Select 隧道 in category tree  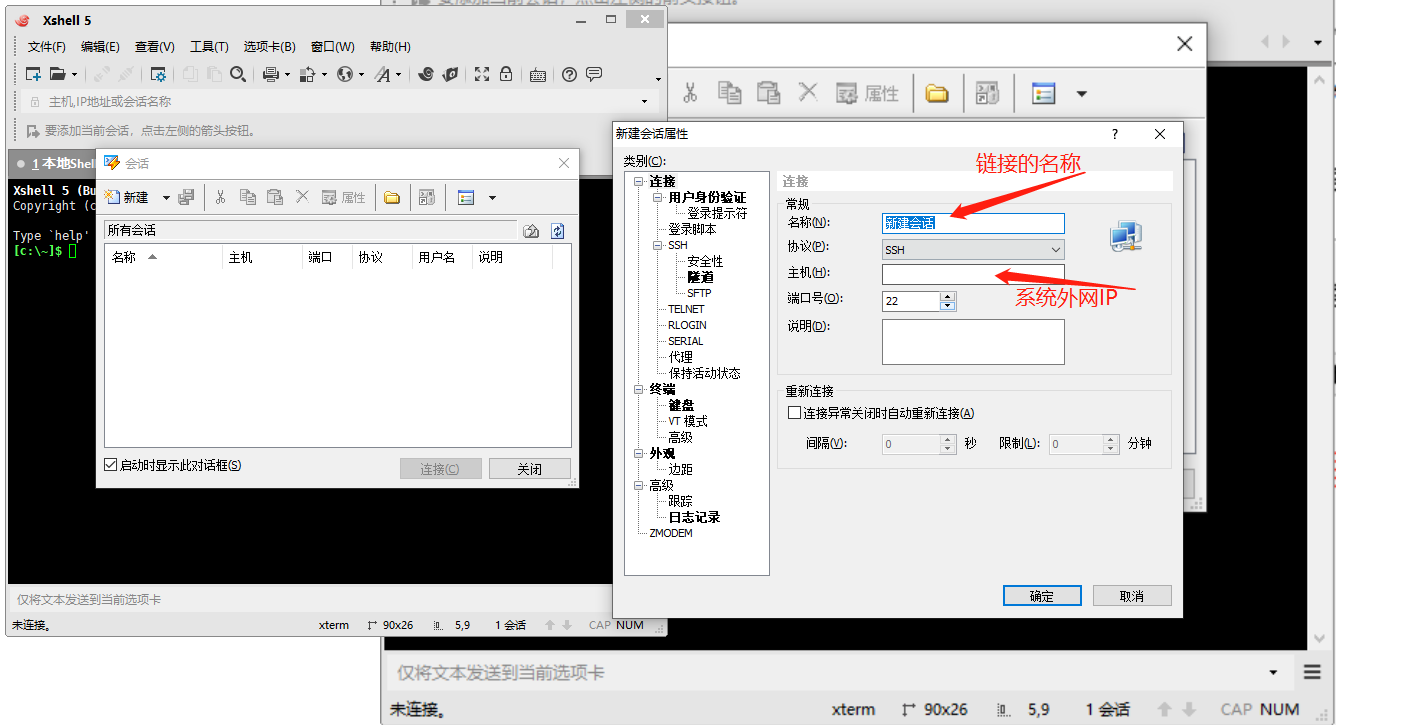(x=700, y=277)
